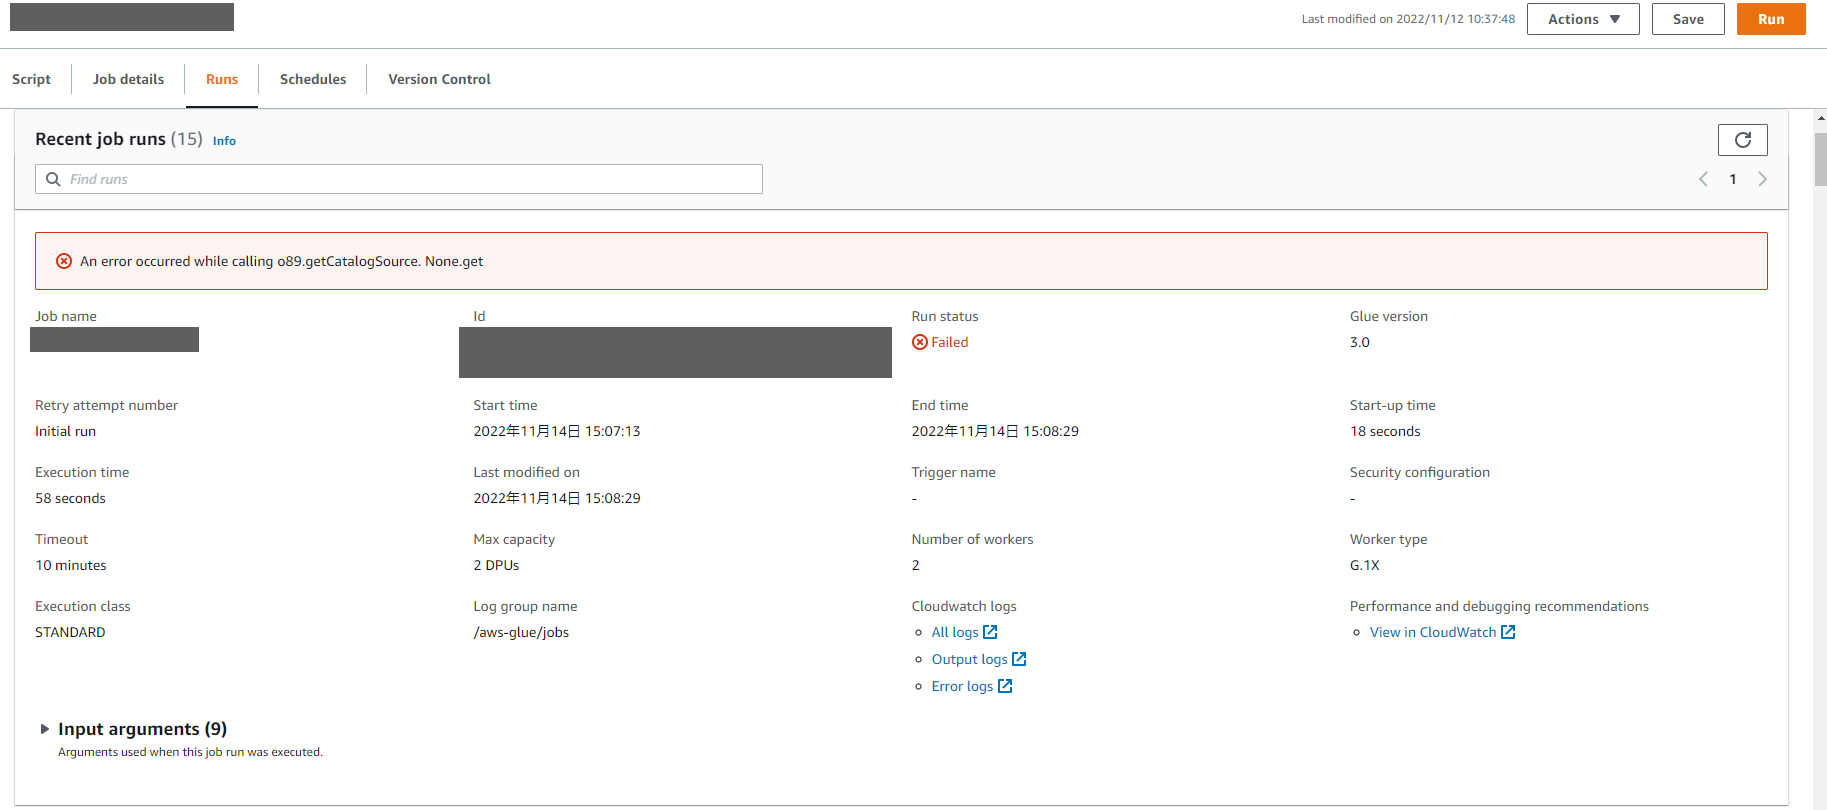Open the Actions dropdown menu

(x=1582, y=19)
